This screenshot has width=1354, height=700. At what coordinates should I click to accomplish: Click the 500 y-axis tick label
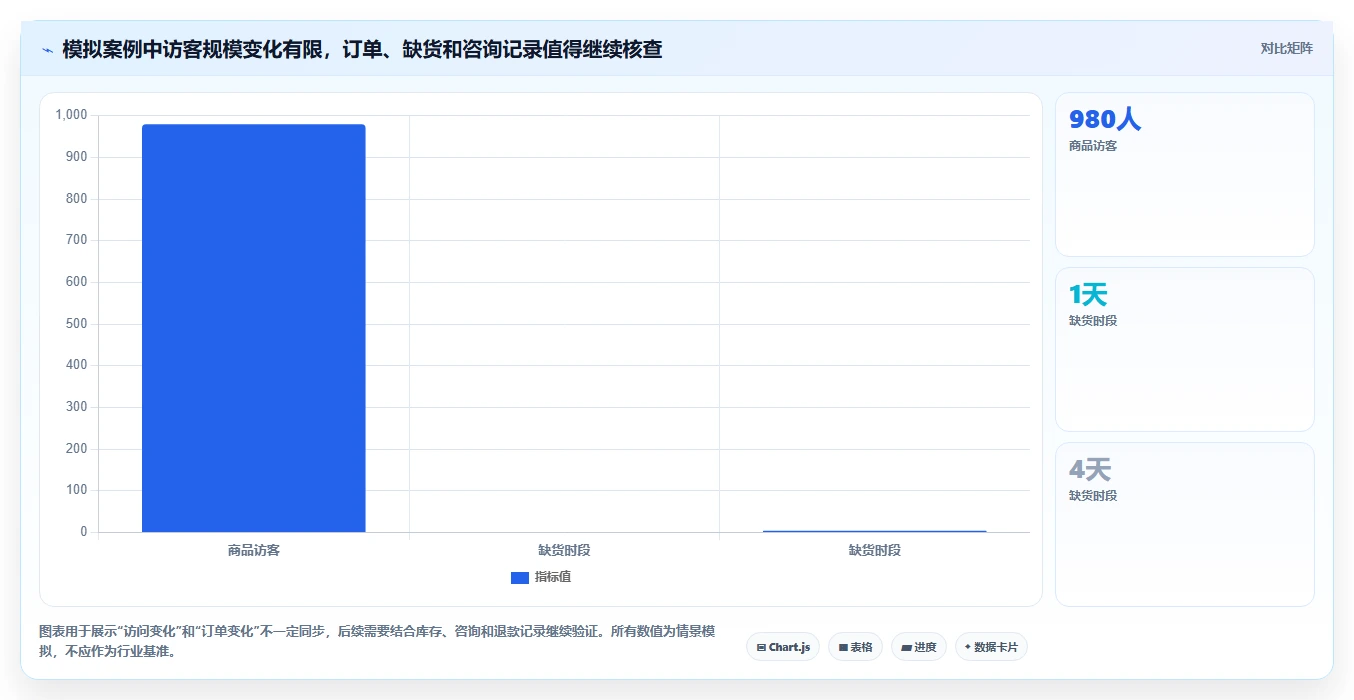[x=77, y=323]
